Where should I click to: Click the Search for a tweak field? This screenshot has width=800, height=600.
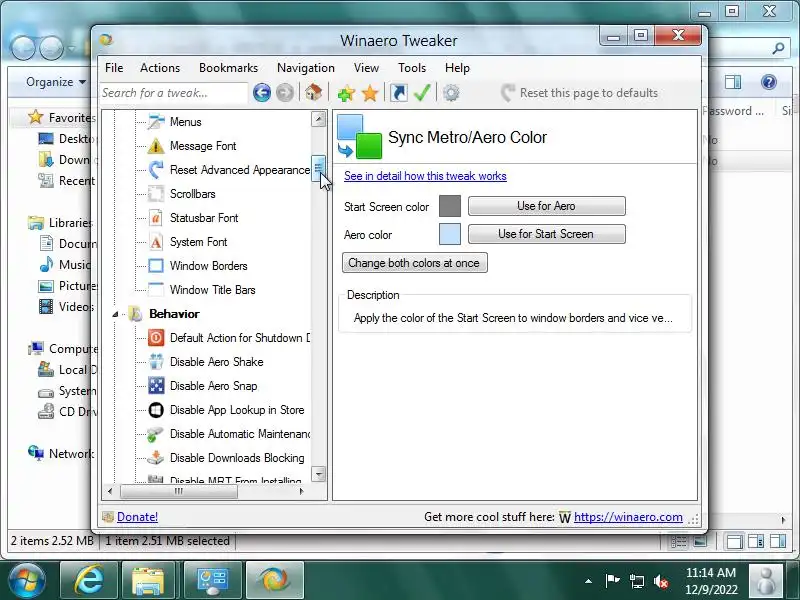173,93
